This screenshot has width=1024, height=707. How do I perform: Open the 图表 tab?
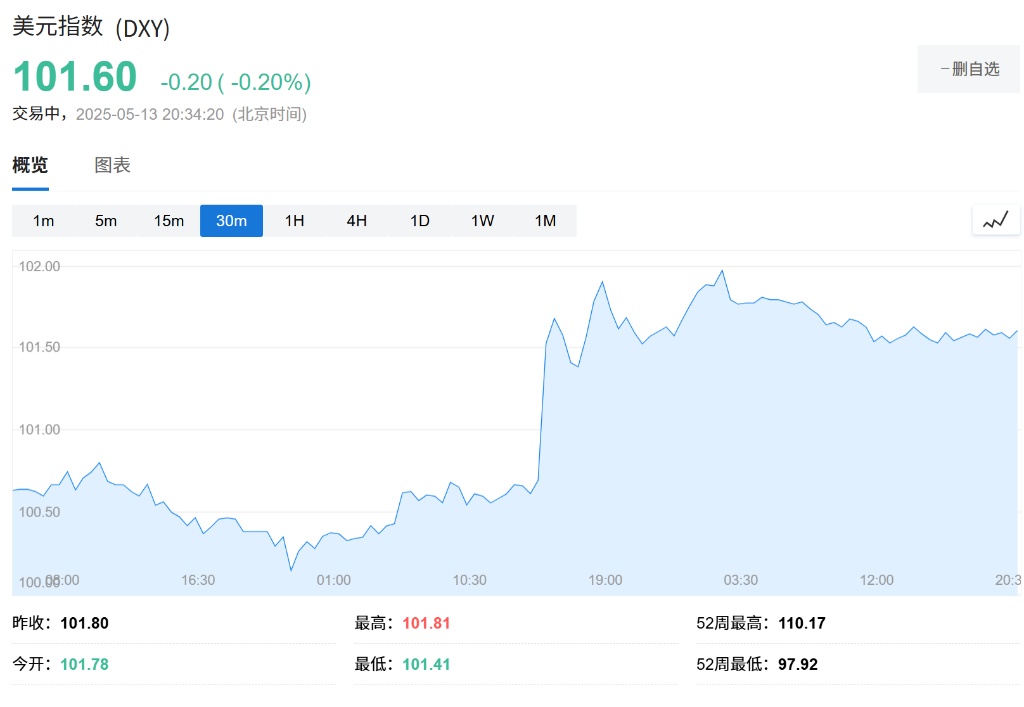click(x=112, y=166)
